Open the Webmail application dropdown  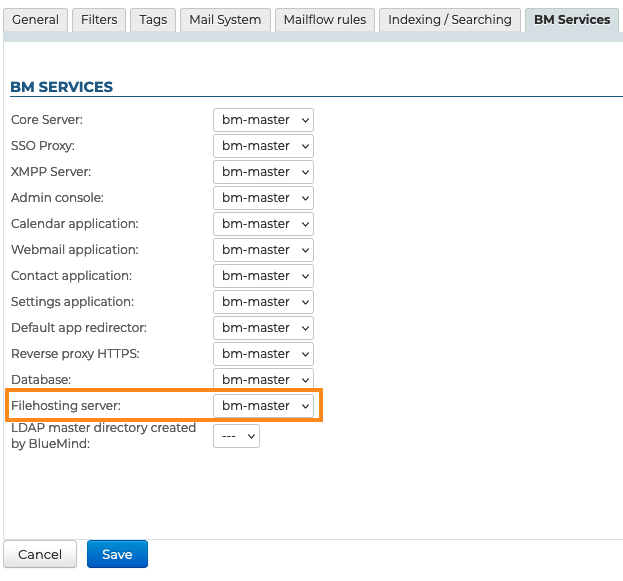(263, 250)
